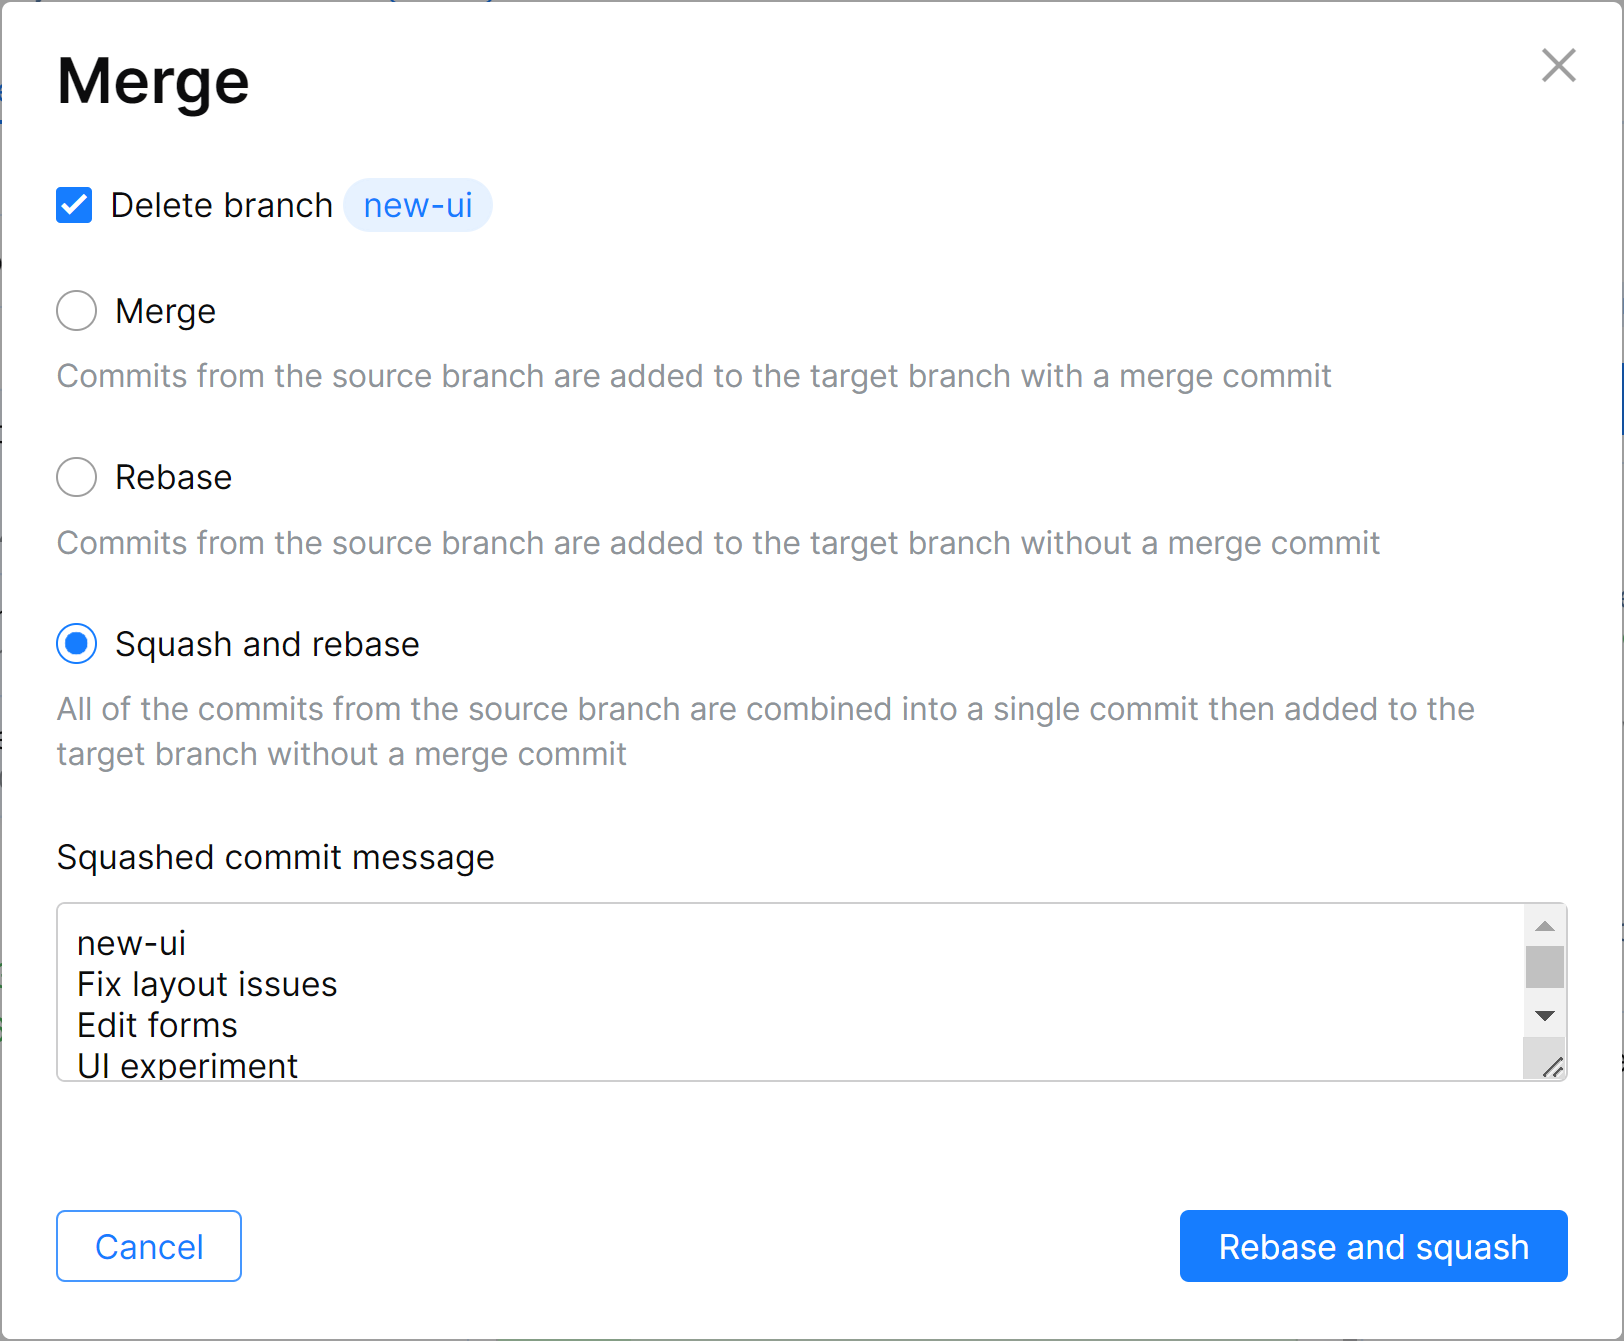The height and width of the screenshot is (1341, 1624).
Task: Click the textarea resize handle corner
Action: pos(1552,1067)
